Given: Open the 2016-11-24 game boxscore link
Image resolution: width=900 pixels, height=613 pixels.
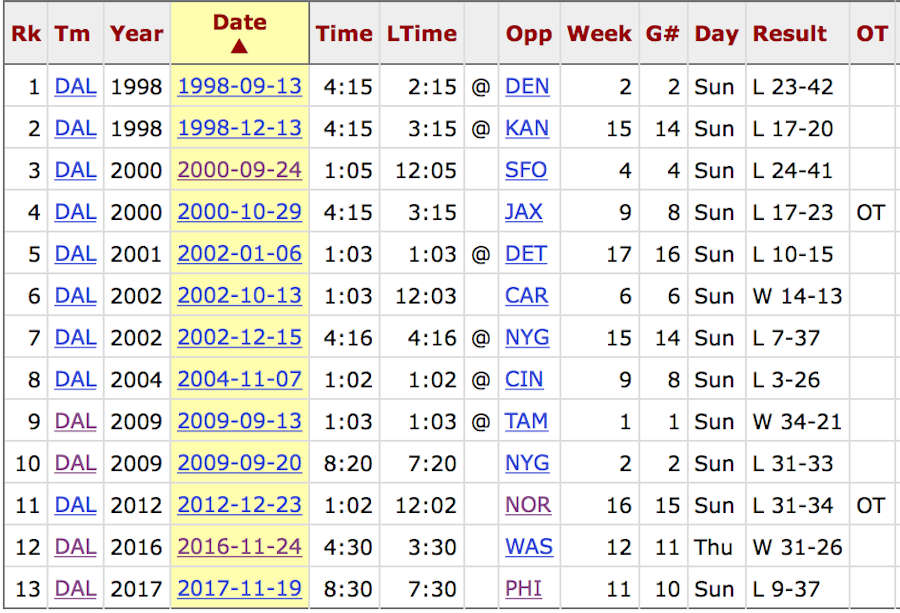Looking at the screenshot, I should click(239, 548).
